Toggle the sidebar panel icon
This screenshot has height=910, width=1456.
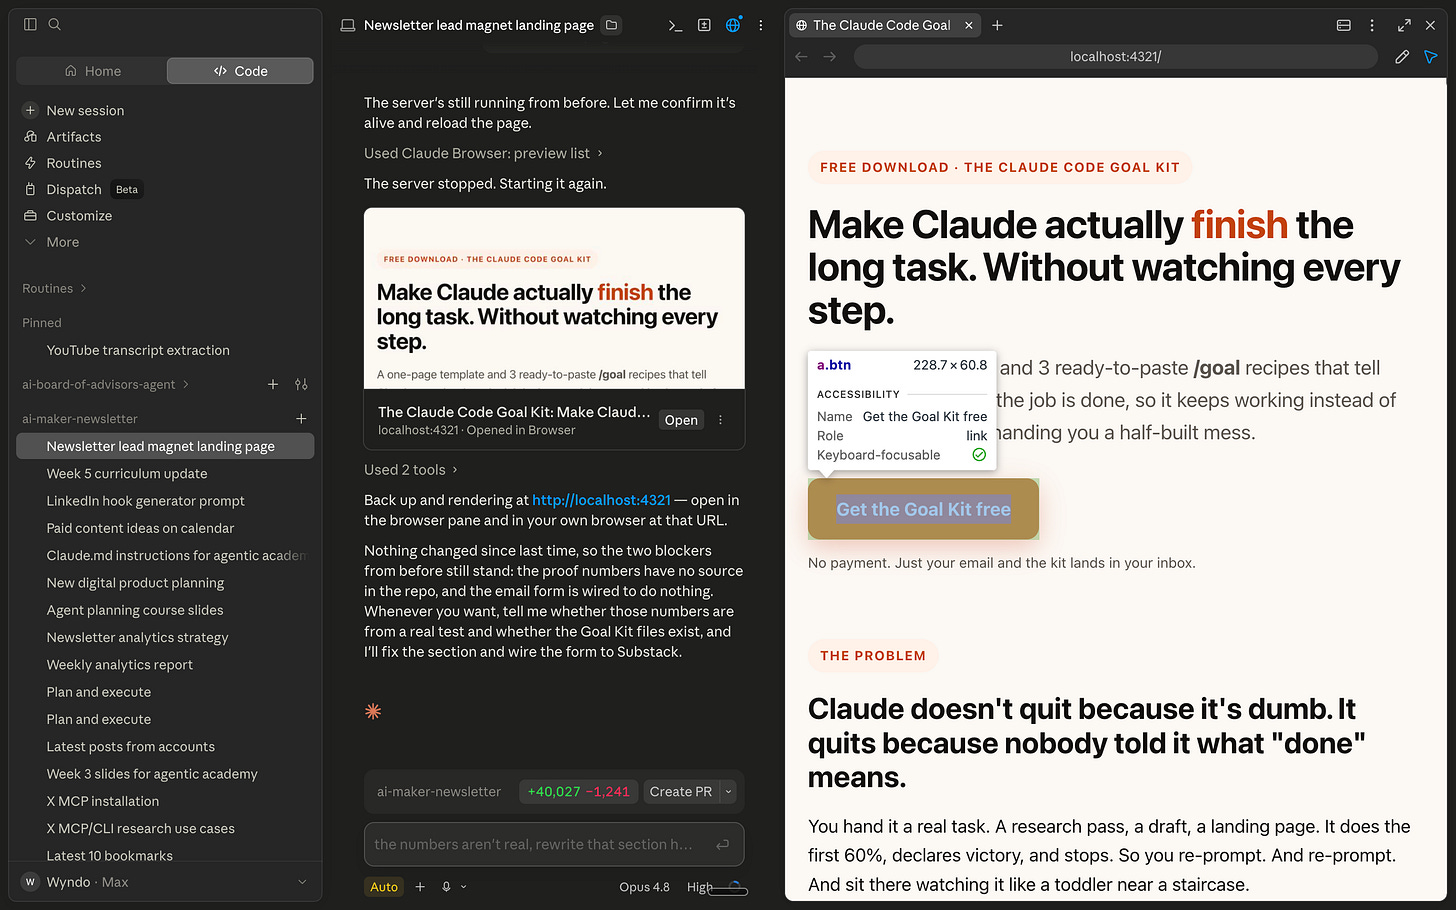coord(30,24)
